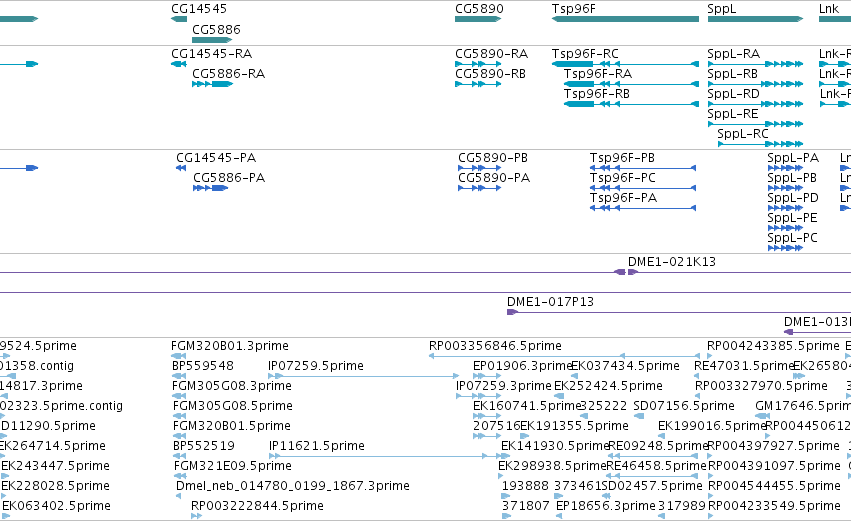Open protein CG14545-PA
The width and height of the screenshot is (851, 521).
(215, 158)
